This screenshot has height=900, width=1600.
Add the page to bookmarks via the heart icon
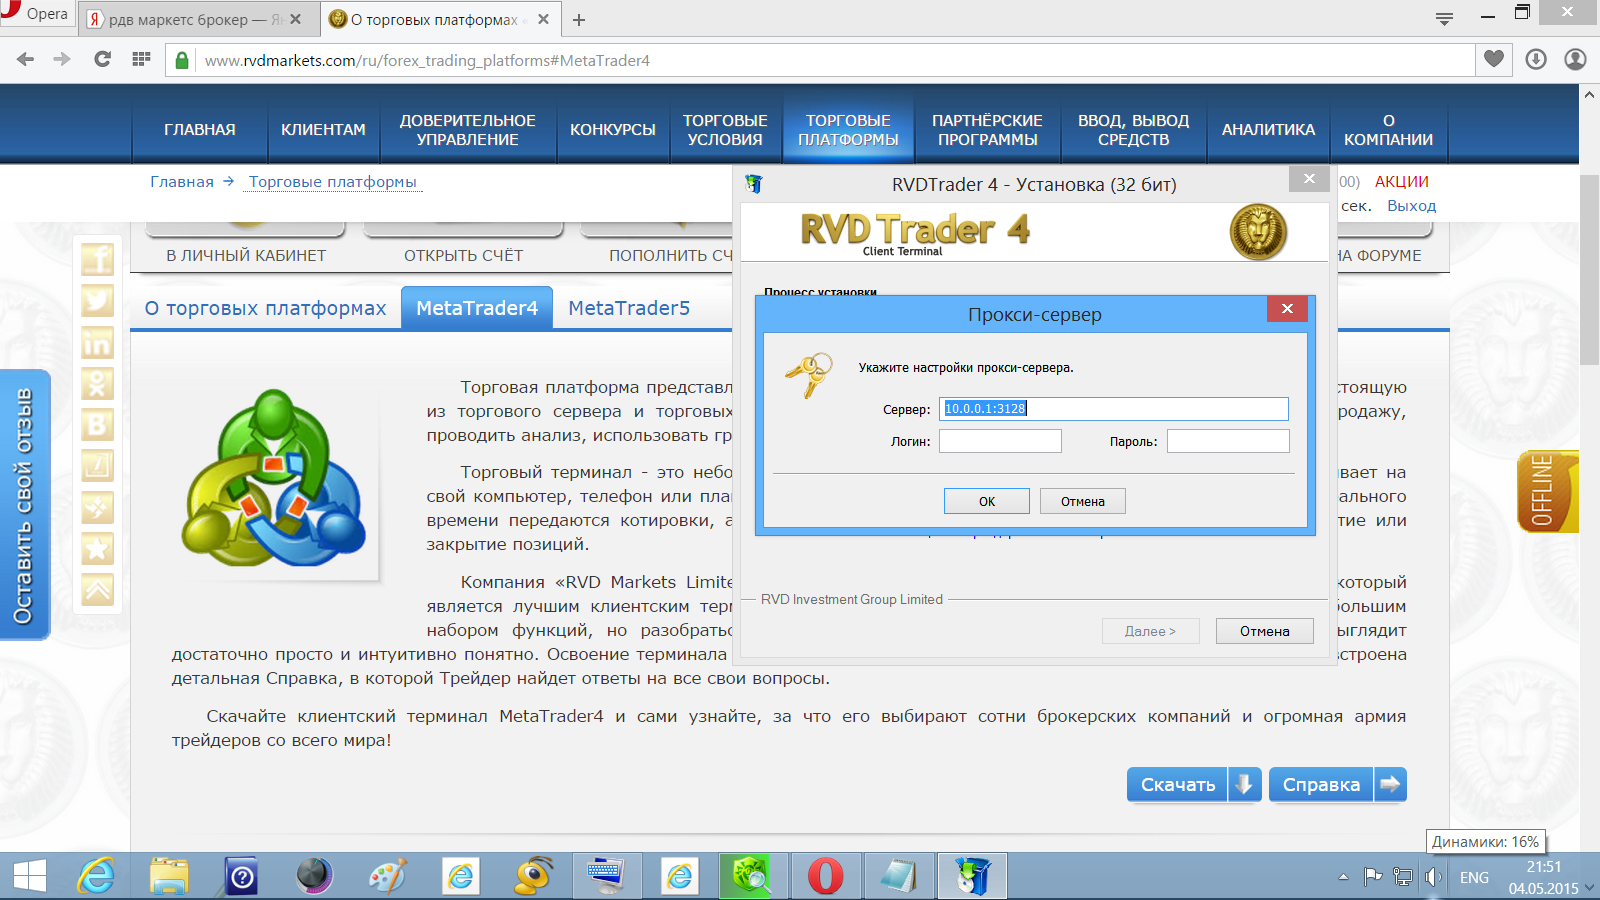[x=1493, y=60]
